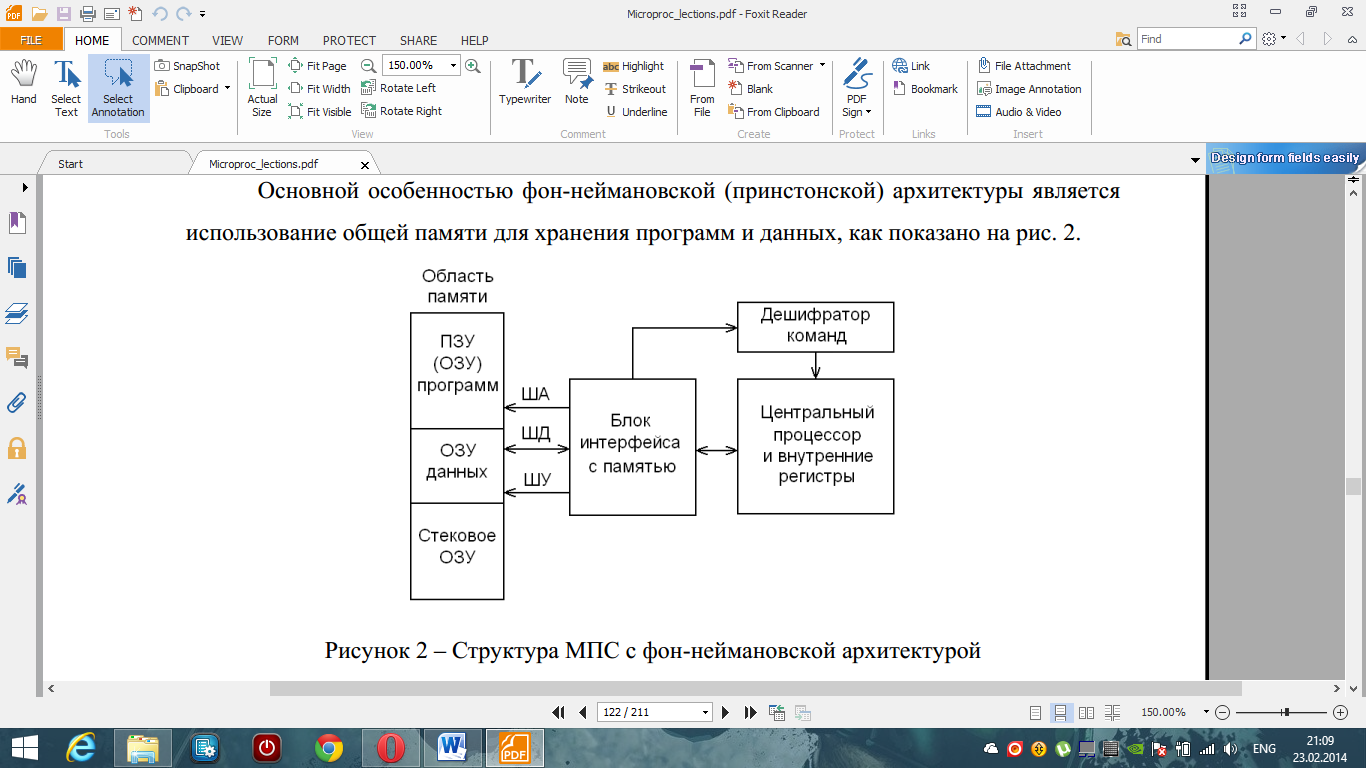This screenshot has width=1366, height=768.
Task: Undo the last action
Action: 160,14
